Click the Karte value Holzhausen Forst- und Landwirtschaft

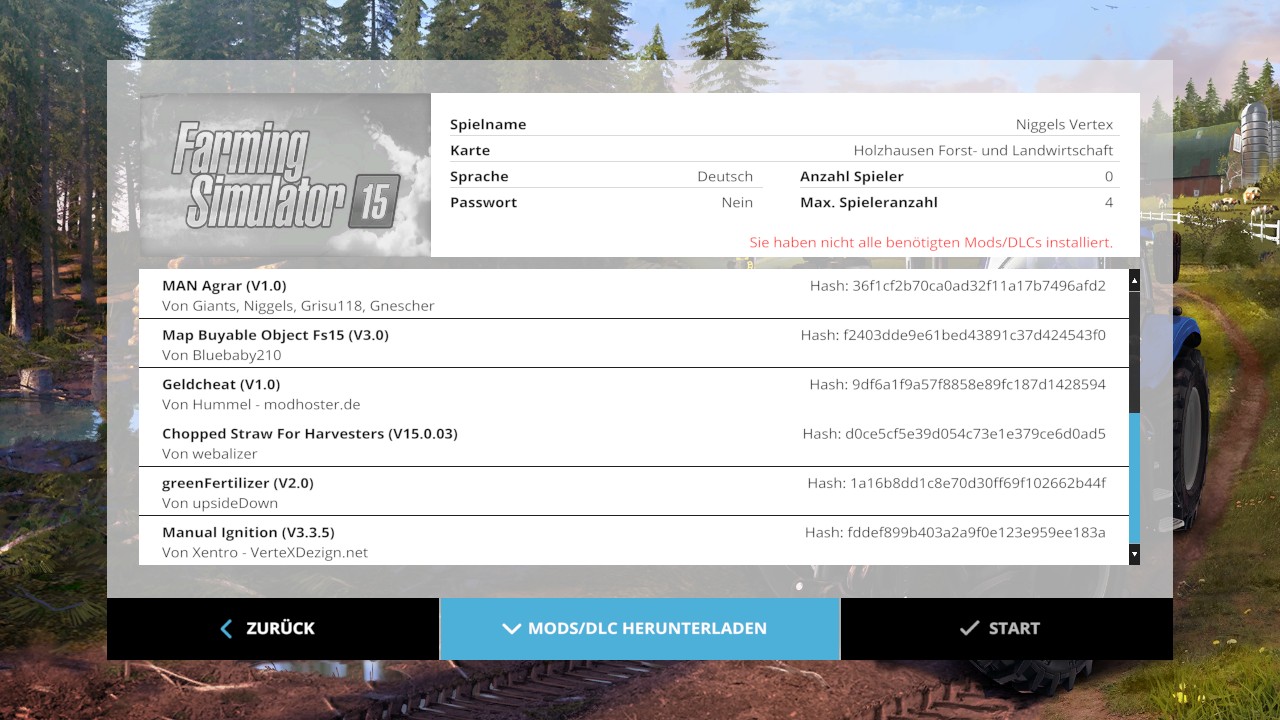(x=982, y=151)
